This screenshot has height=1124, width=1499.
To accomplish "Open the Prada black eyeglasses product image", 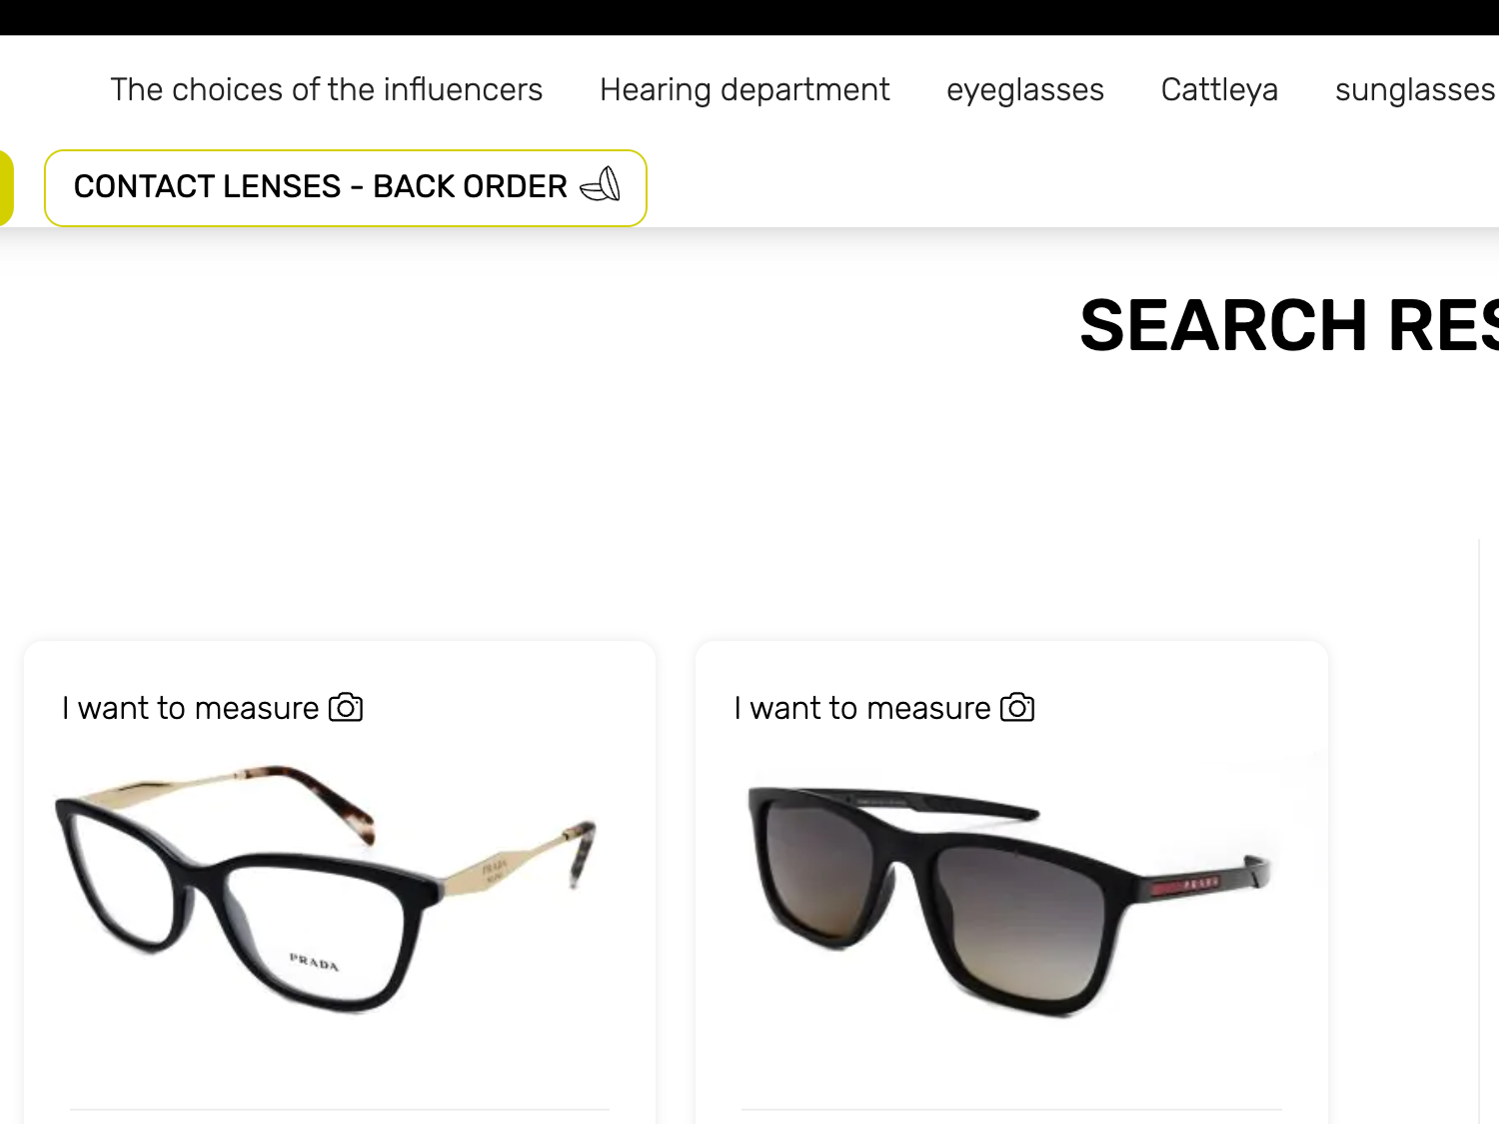I will click(325, 888).
